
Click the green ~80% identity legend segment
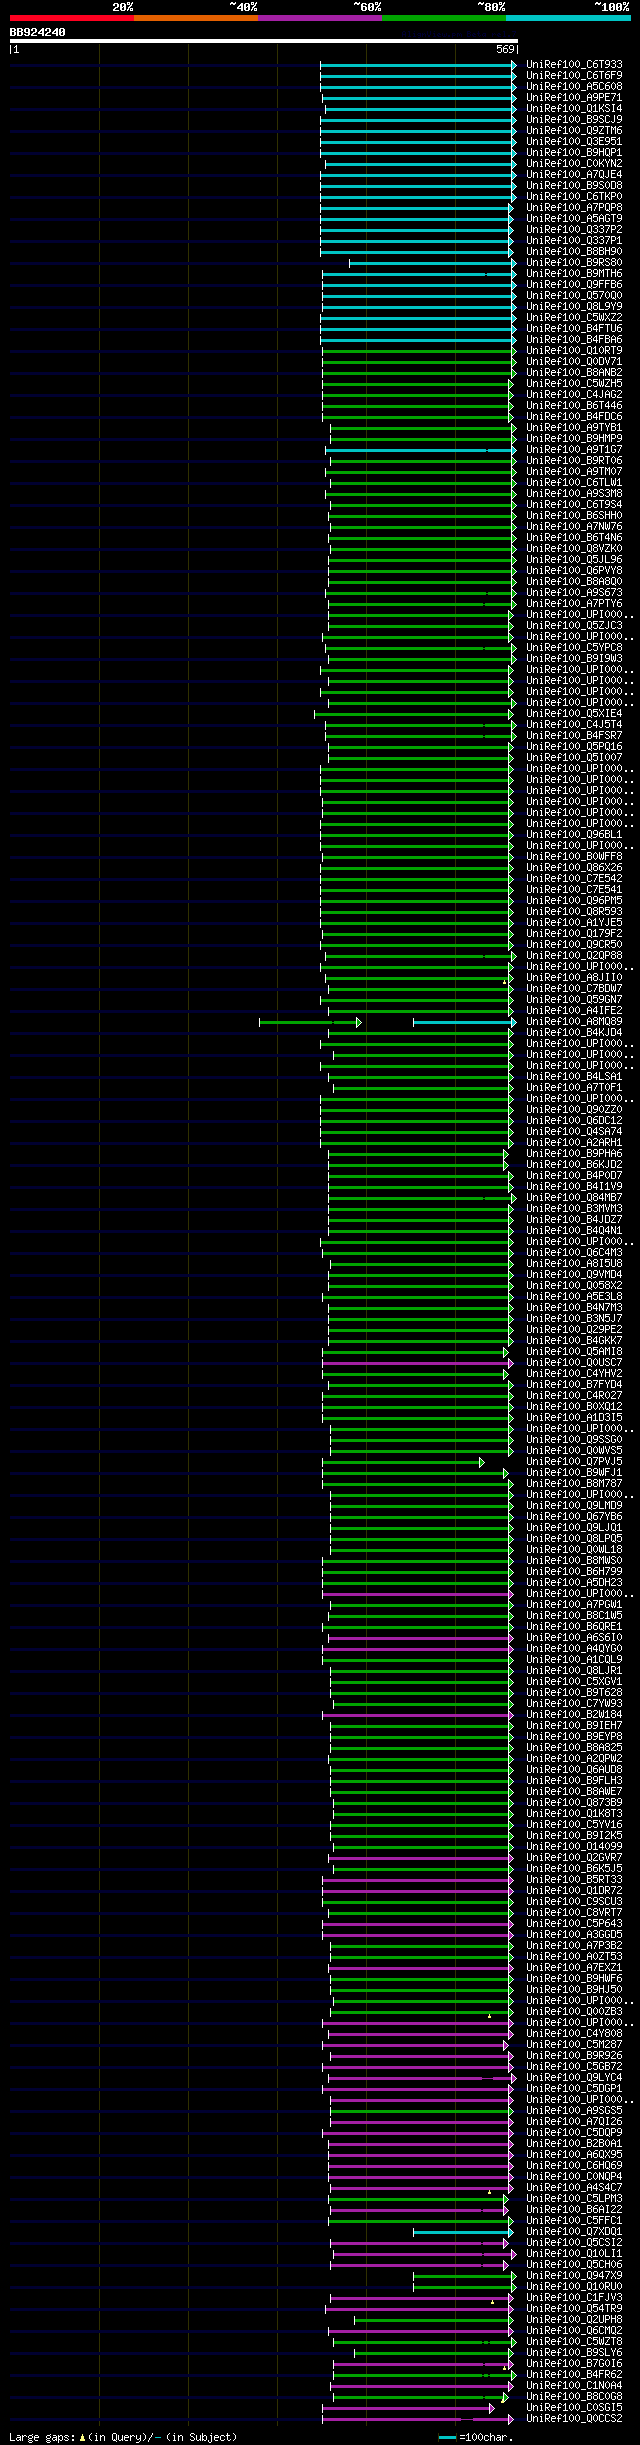click(x=444, y=18)
